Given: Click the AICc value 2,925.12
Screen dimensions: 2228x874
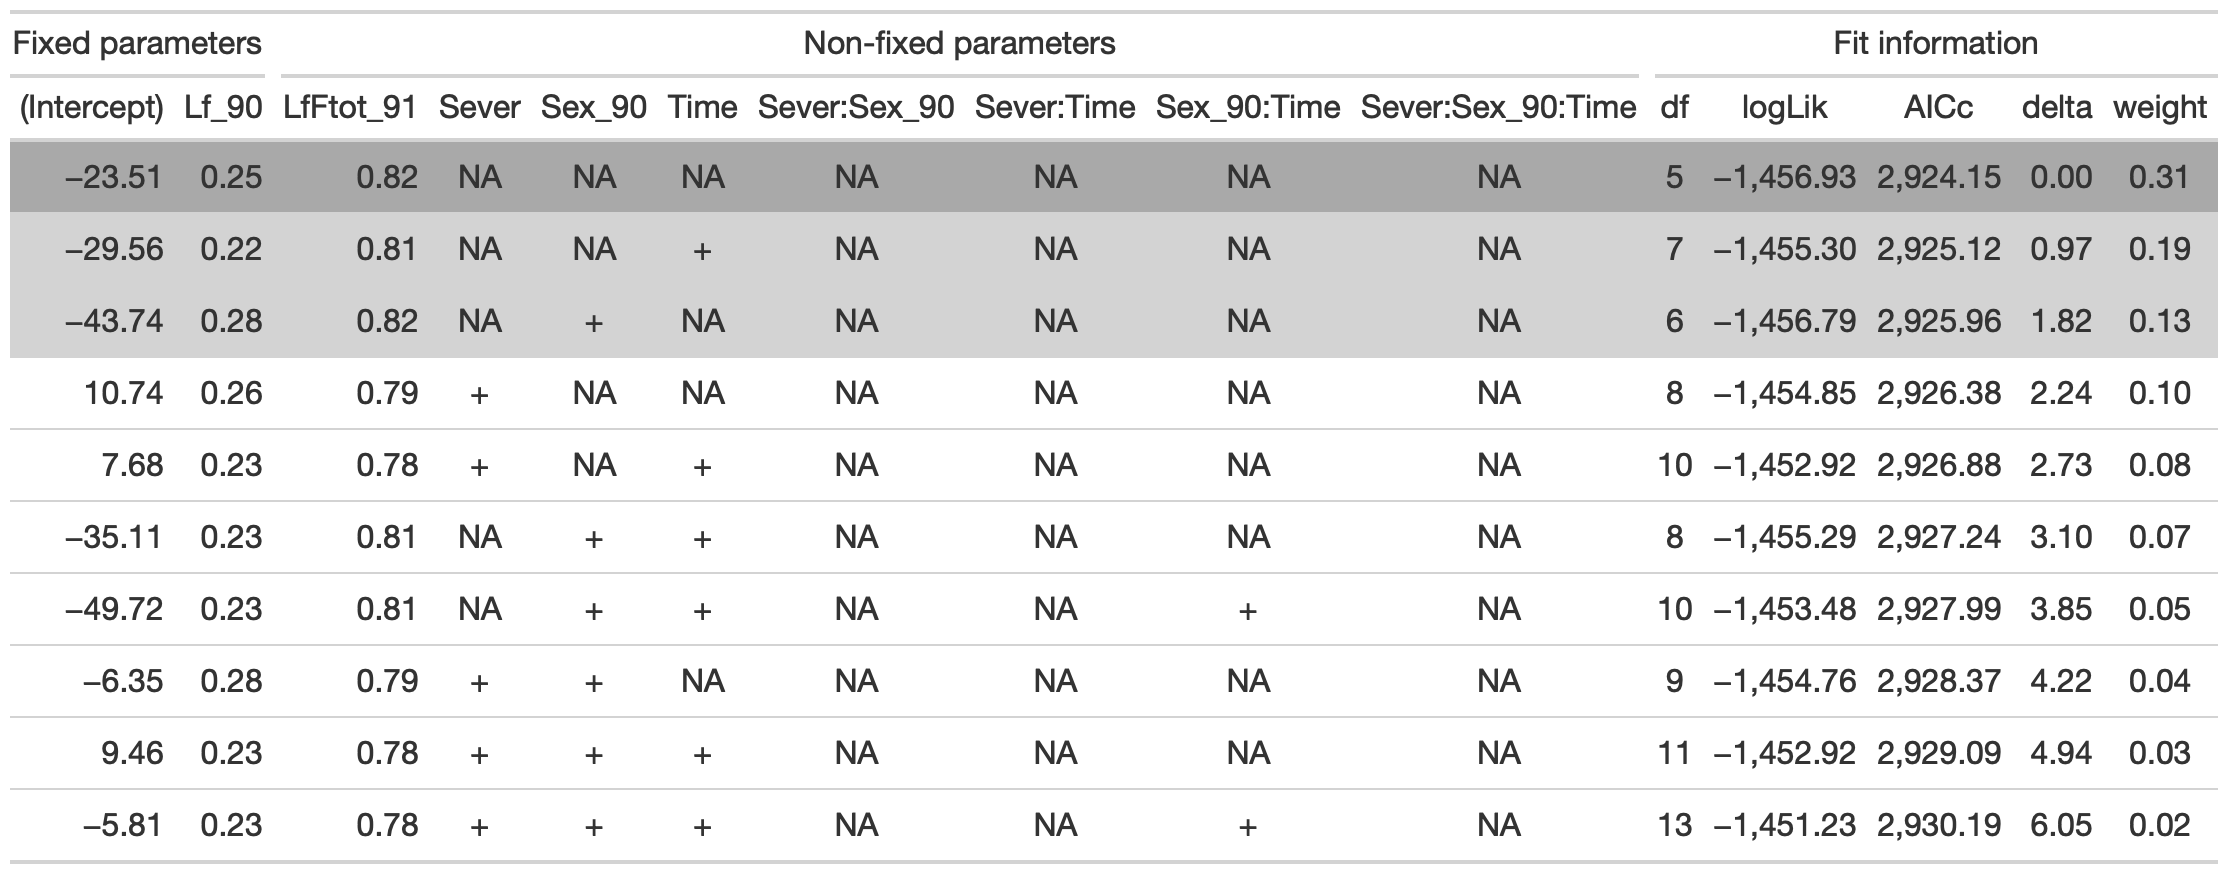Looking at the screenshot, I should [x=1938, y=249].
